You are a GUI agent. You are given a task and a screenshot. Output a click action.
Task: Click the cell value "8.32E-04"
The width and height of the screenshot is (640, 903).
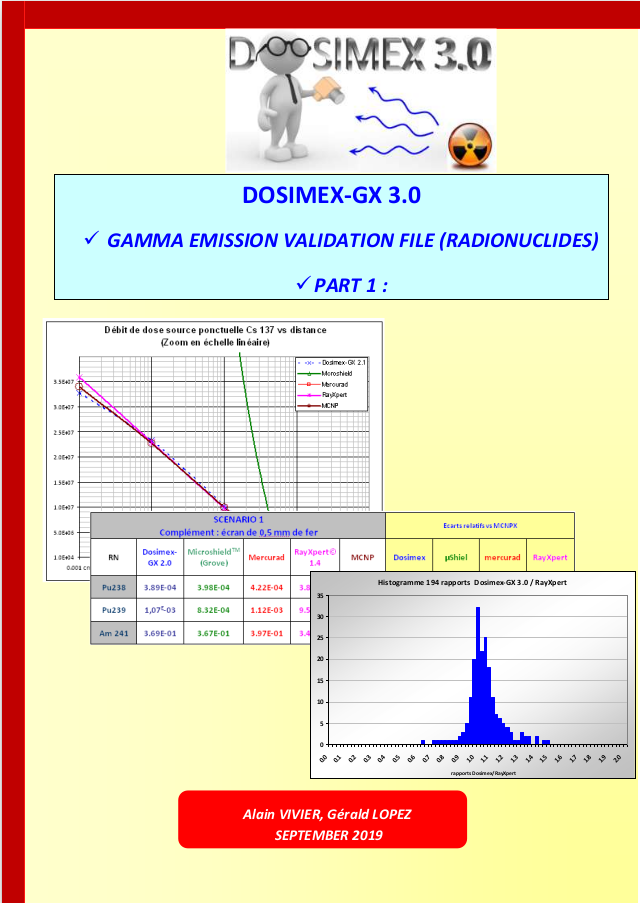point(213,610)
